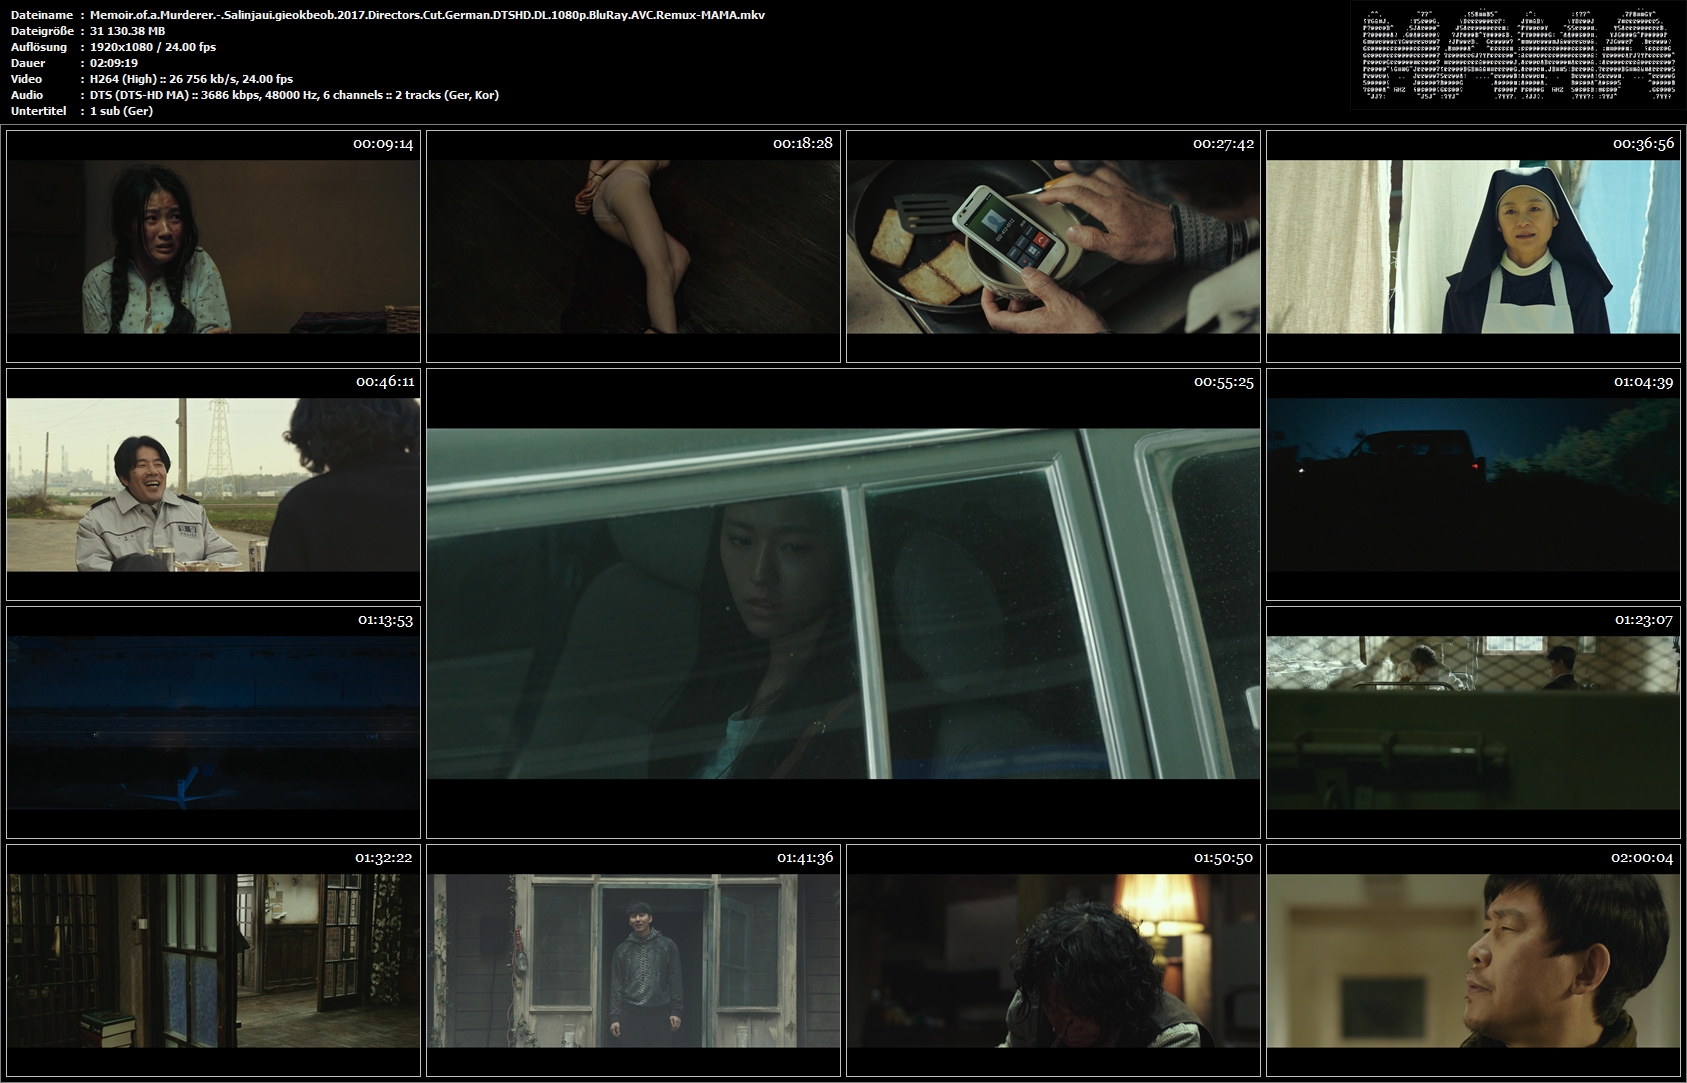Click the Dateiname label
This screenshot has height=1083, width=1687.
pyautogui.click(x=41, y=15)
